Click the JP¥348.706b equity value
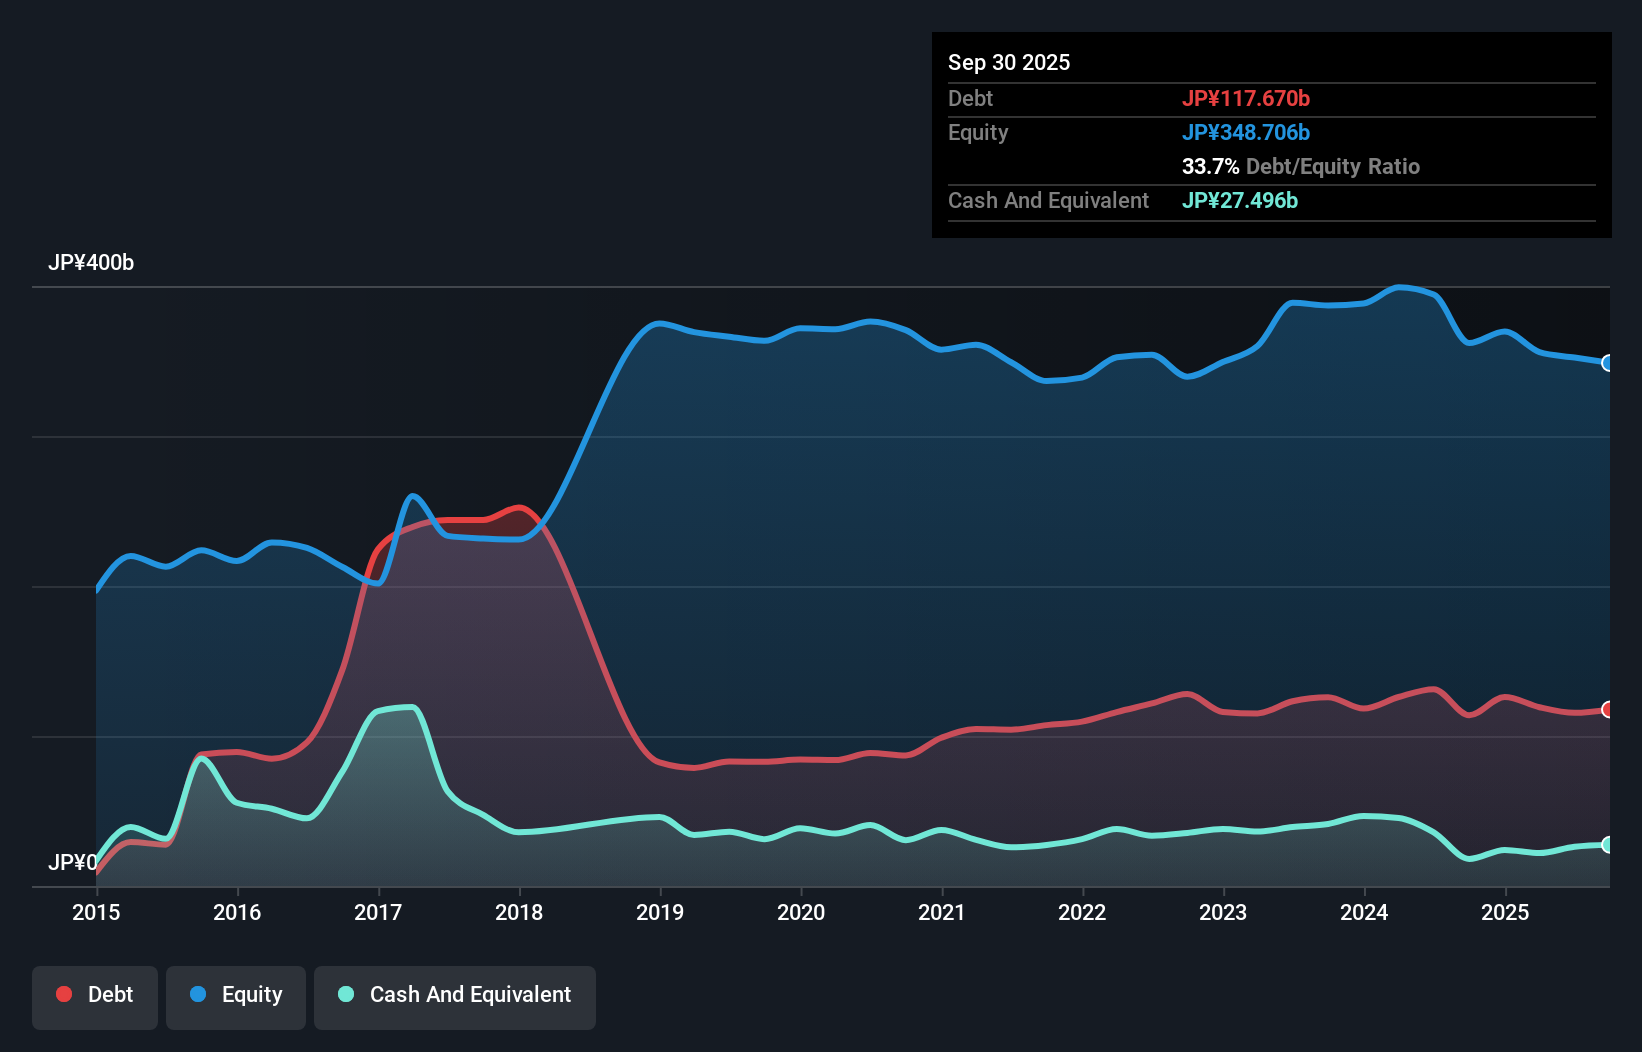Viewport: 1642px width, 1052px height. pos(1246,132)
